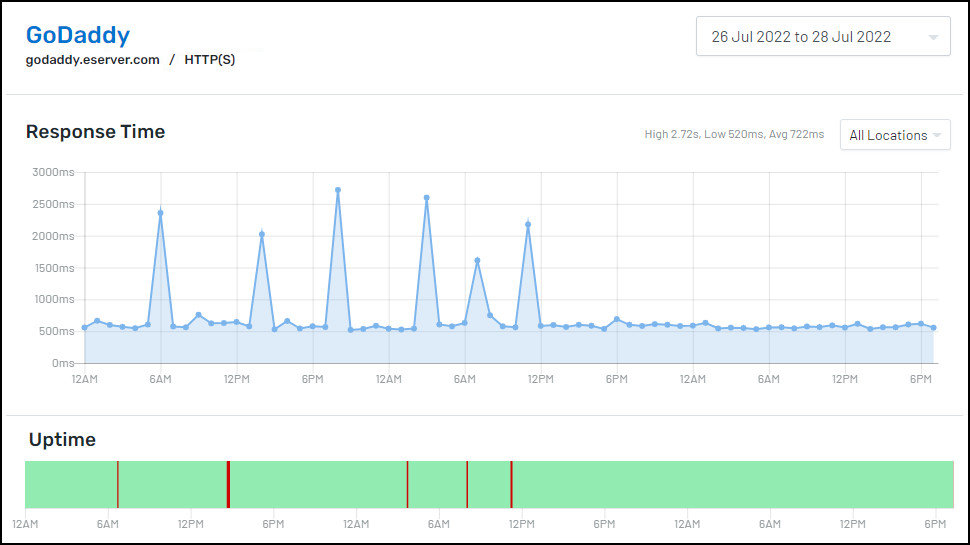Image resolution: width=970 pixels, height=545 pixels.
Task: Click the peak data point near 2600ms after 12AM
Action: click(x=427, y=198)
